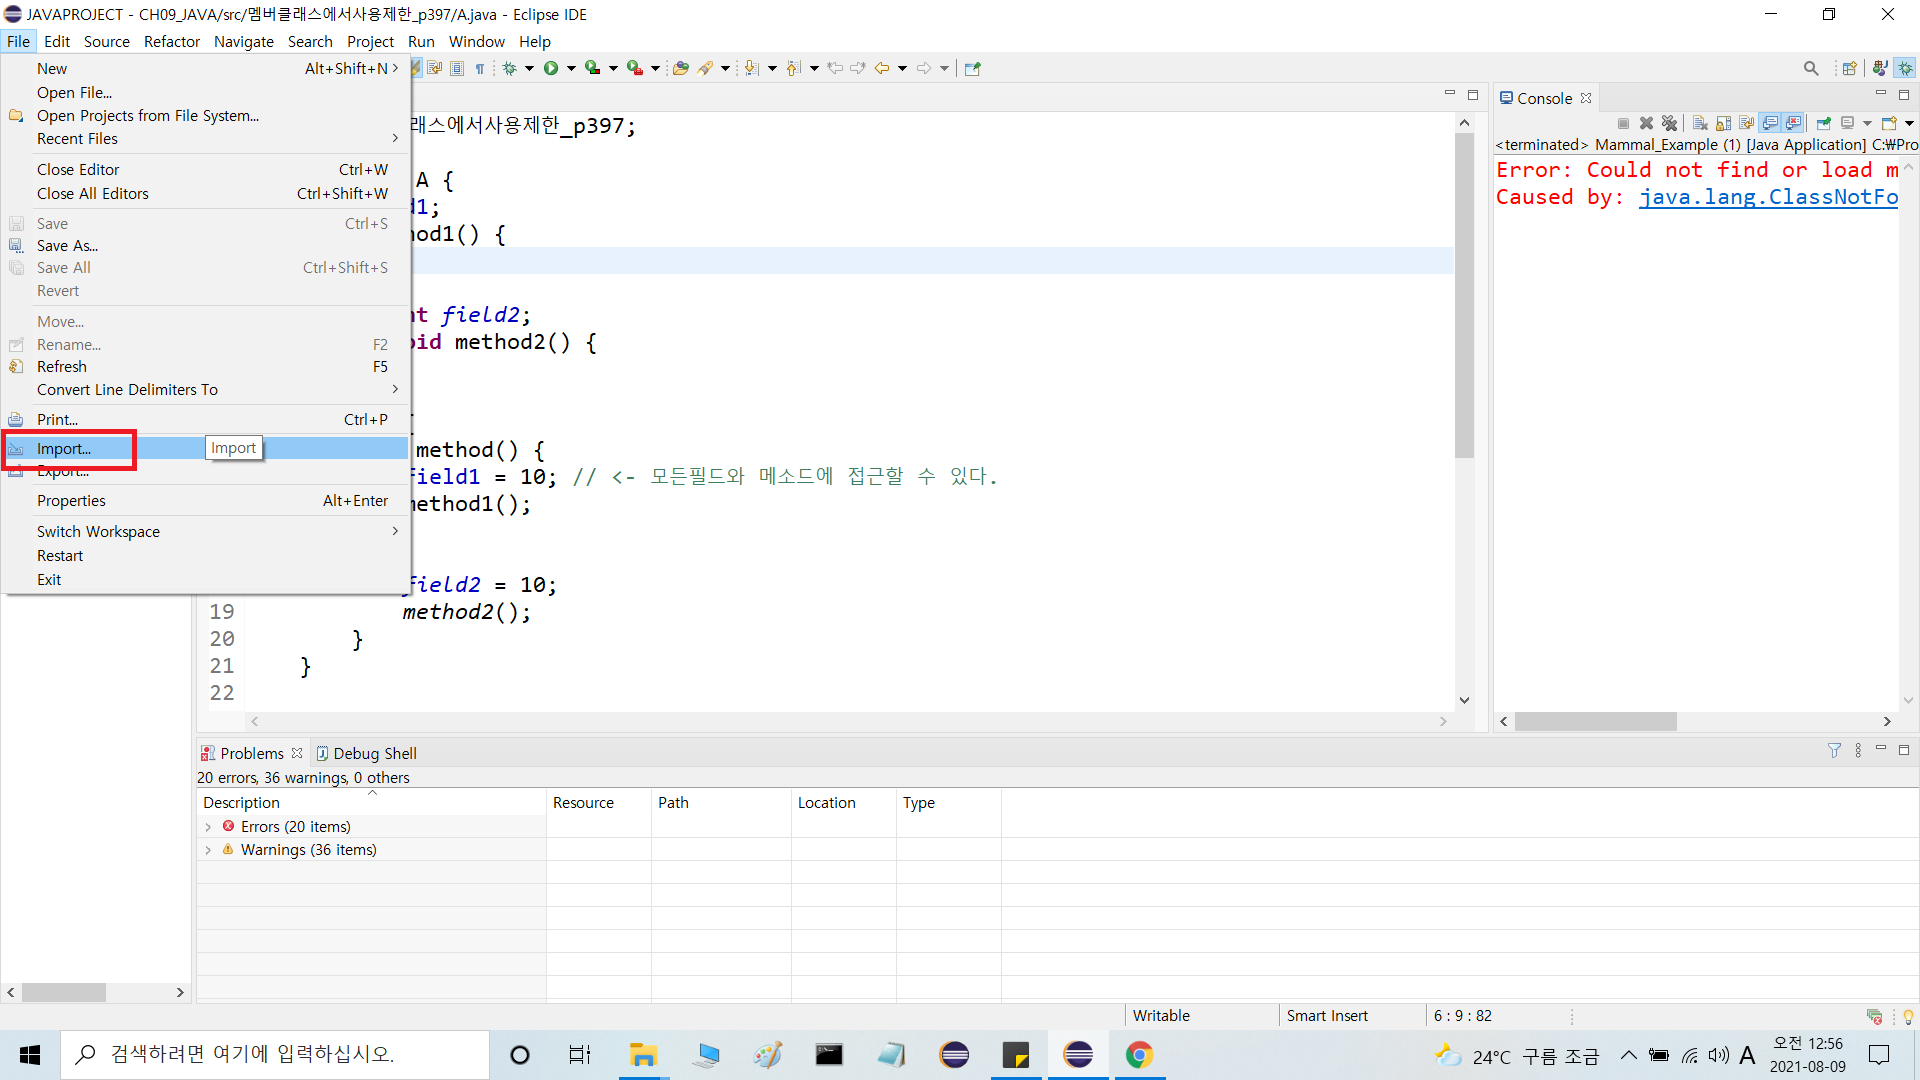Click Switch Workspace in File menu

98,532
